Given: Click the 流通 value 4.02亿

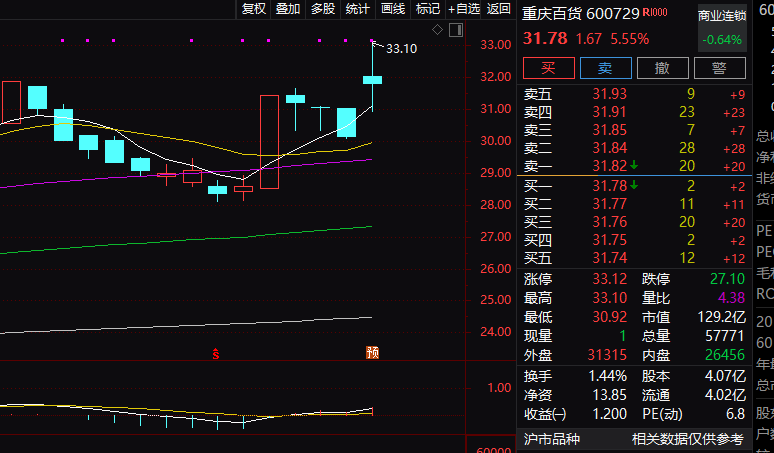Looking at the screenshot, I should coord(725,395).
